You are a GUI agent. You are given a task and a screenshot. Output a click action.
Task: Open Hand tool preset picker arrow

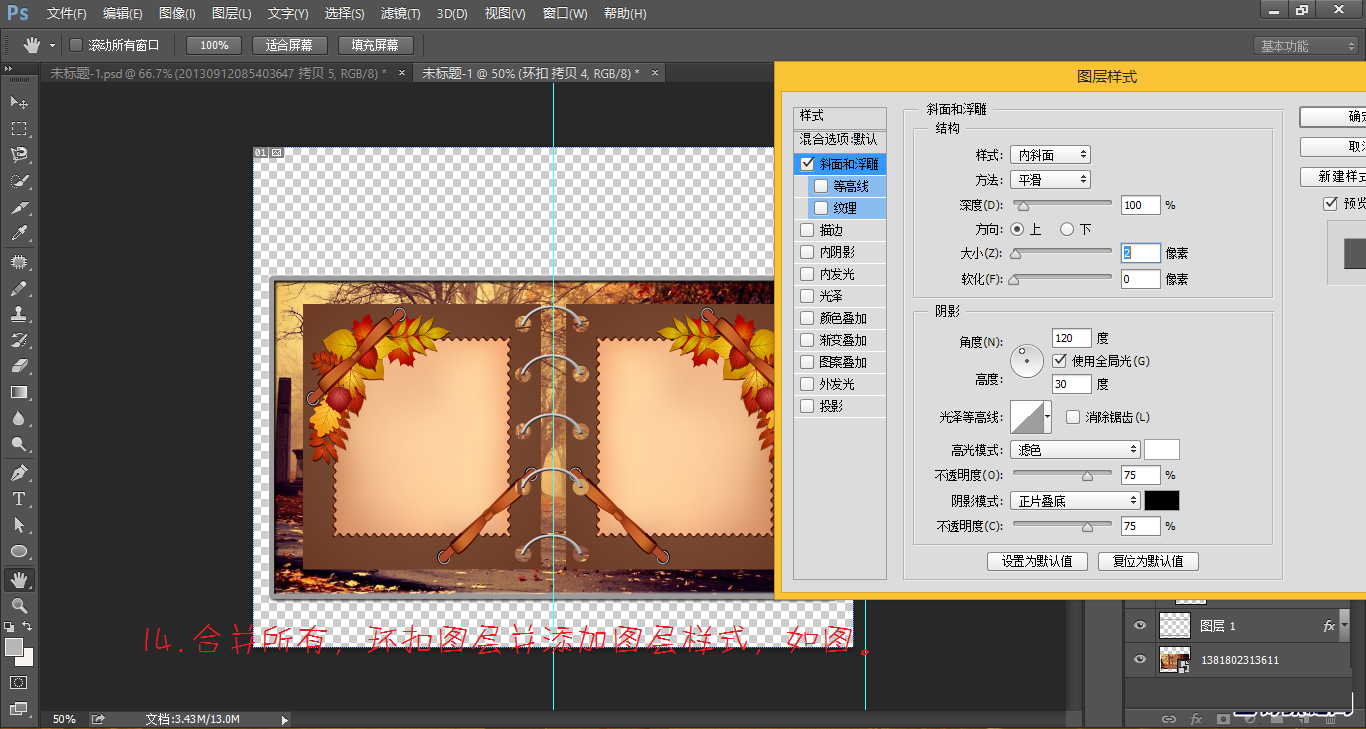tap(52, 46)
